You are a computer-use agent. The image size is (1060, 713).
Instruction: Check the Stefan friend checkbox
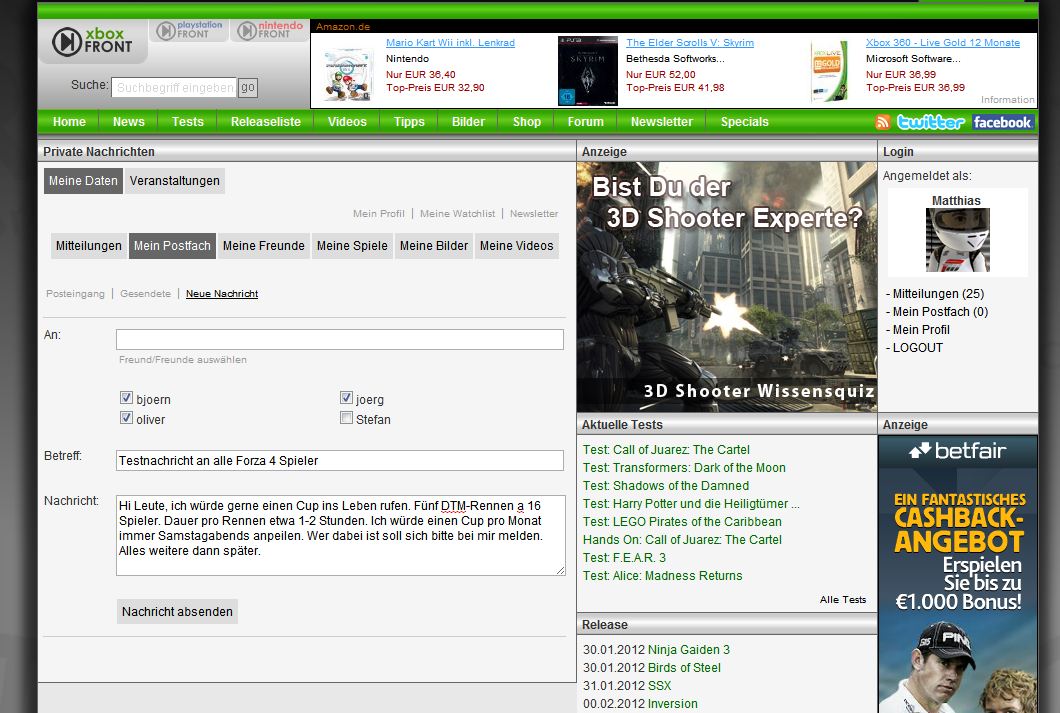[x=346, y=418]
